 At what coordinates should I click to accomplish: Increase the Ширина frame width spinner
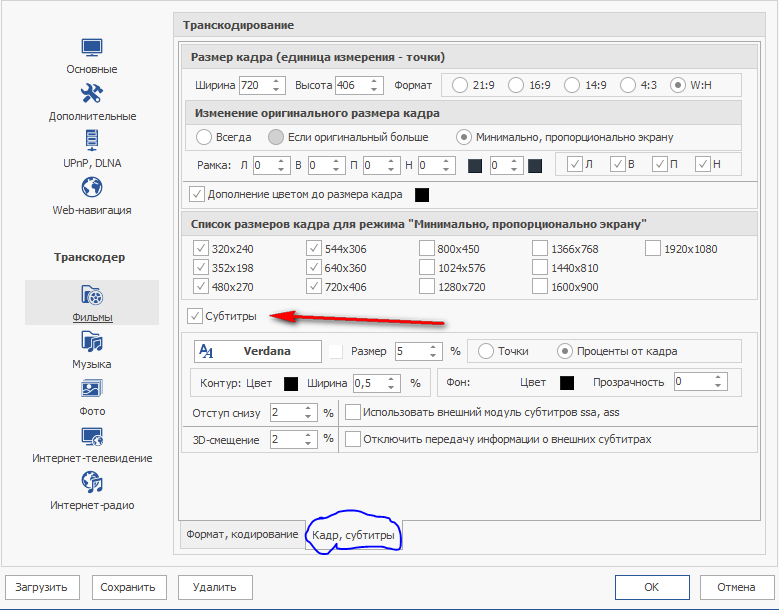(277, 81)
